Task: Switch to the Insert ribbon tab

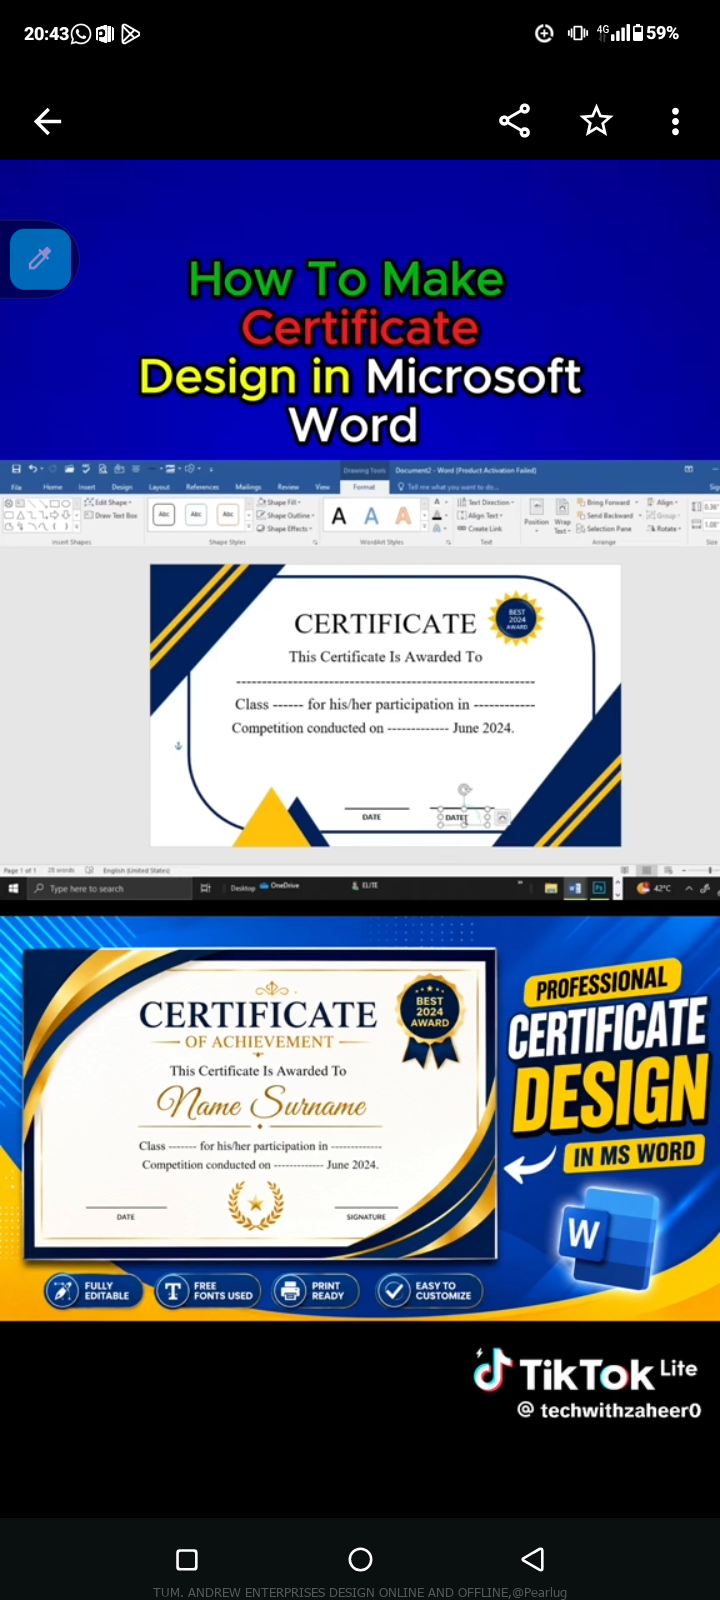Action: click(87, 487)
